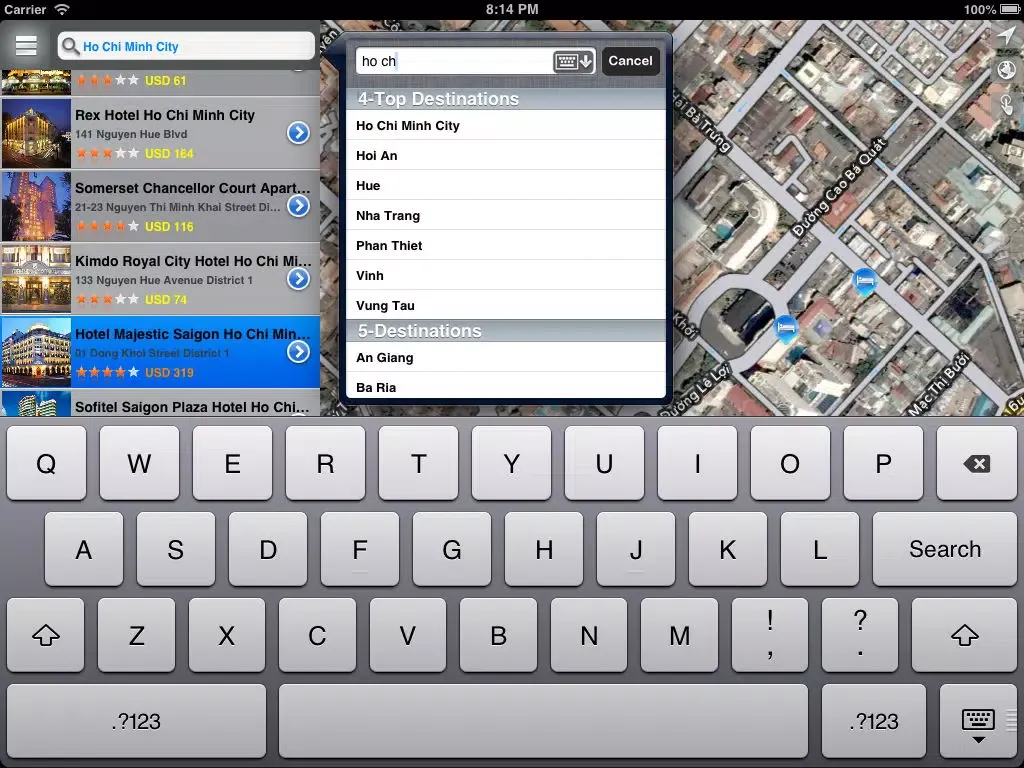This screenshot has height=768, width=1024.
Task: Tap the H key
Action: [544, 549]
